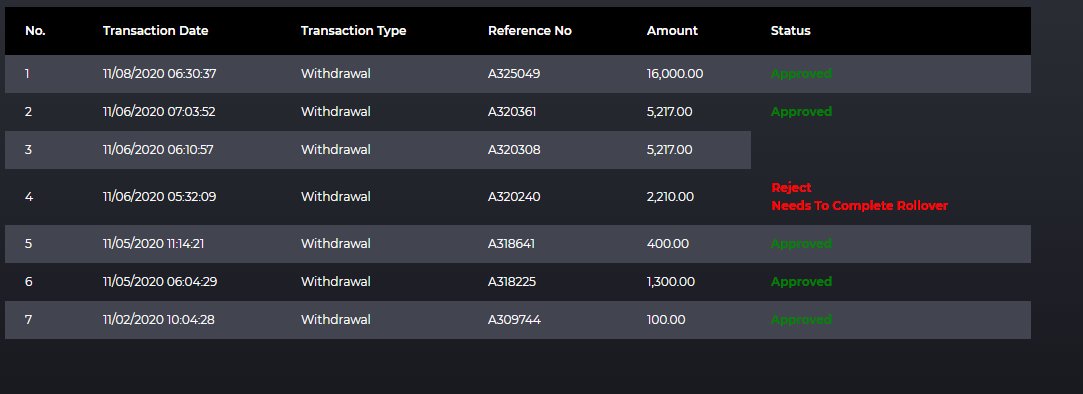Select reference number A309744
This screenshot has height=394, width=1083.
514,320
